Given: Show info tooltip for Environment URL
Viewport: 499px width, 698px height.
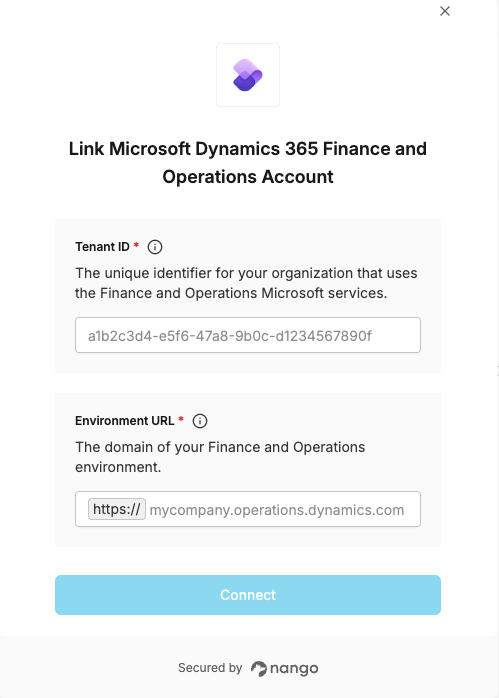Looking at the screenshot, I should tap(200, 421).
